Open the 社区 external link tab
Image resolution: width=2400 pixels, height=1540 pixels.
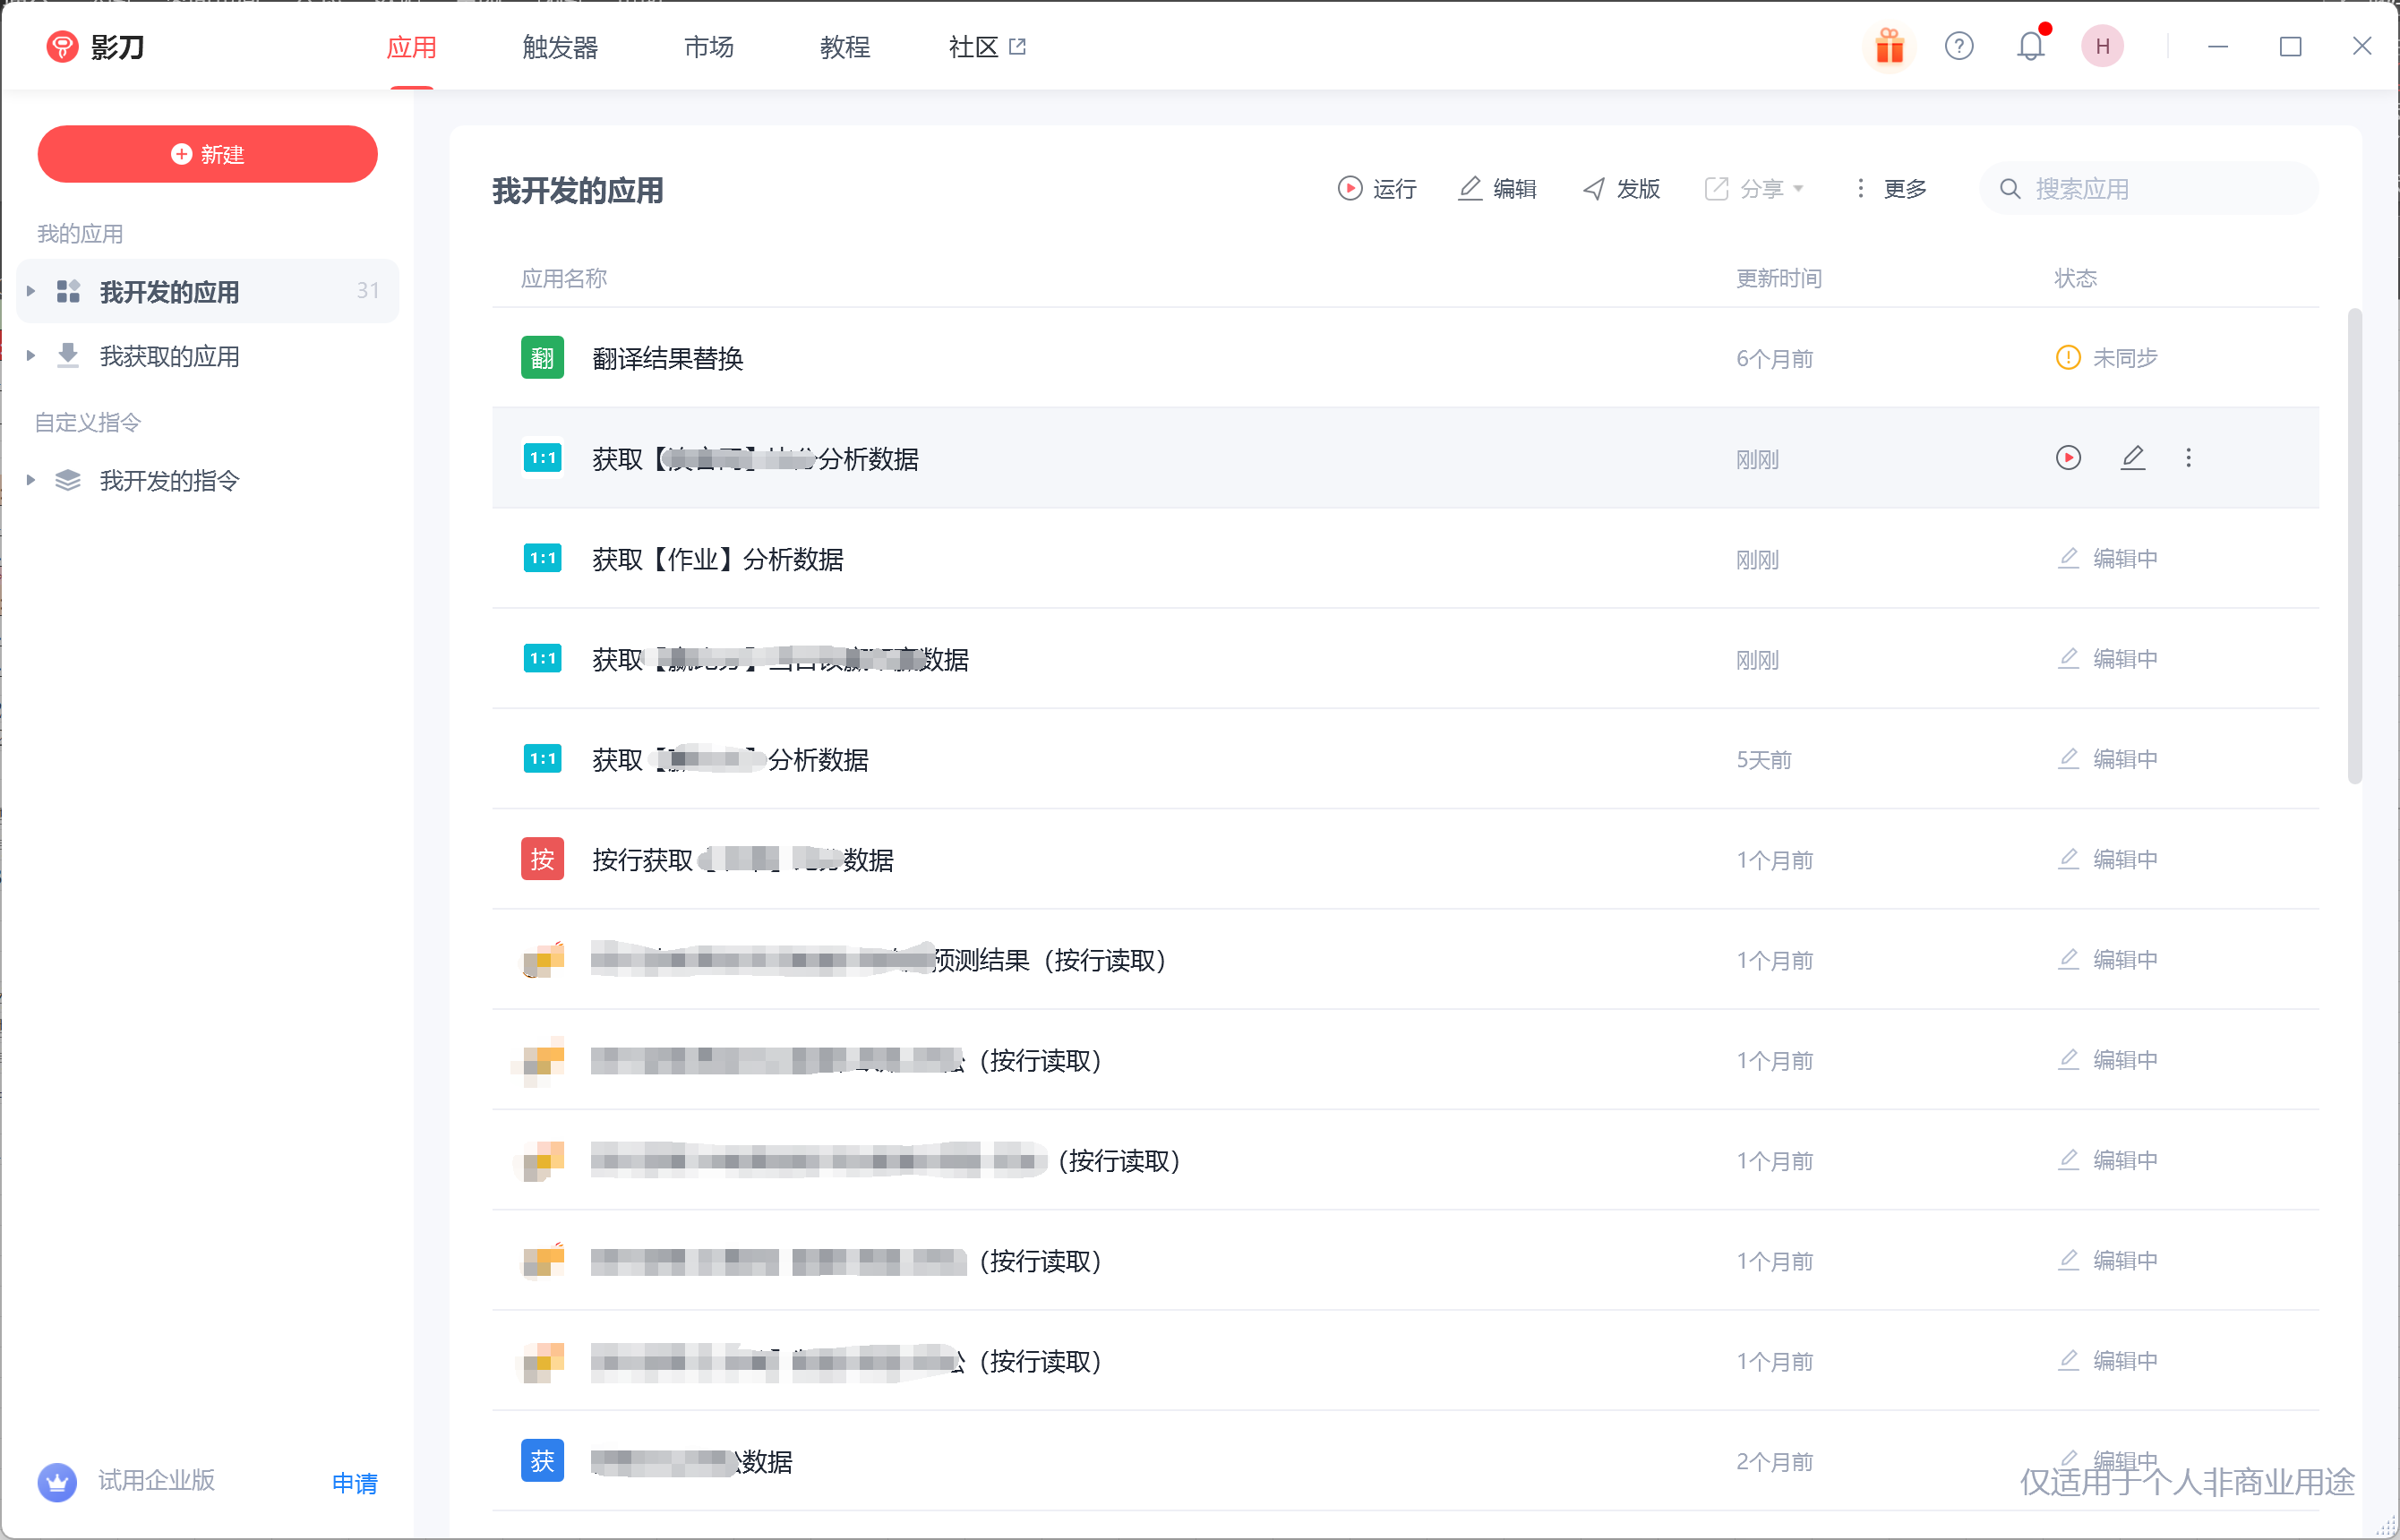pyautogui.click(x=987, y=47)
